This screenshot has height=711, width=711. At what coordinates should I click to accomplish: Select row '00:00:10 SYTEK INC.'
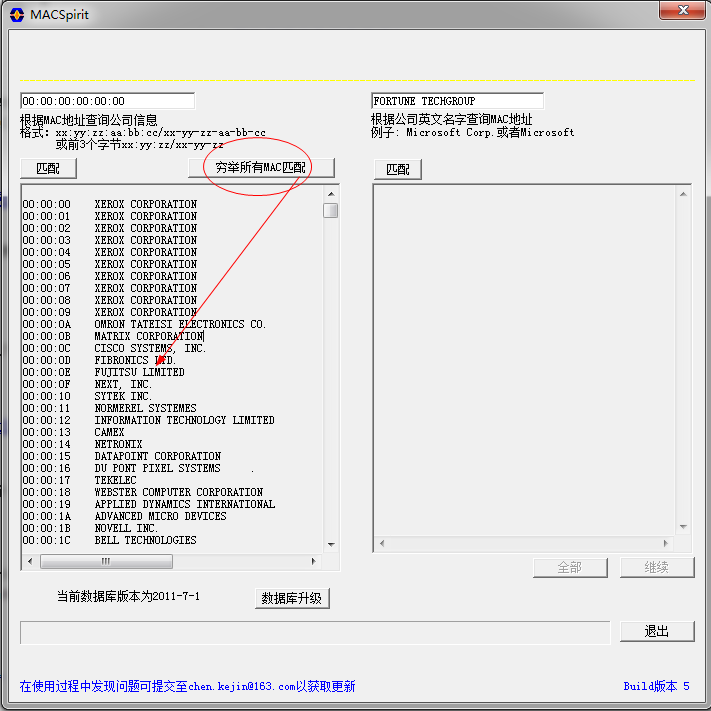click(87, 397)
